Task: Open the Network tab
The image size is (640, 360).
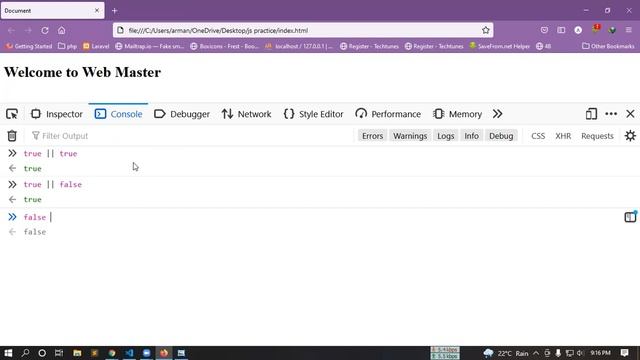Action: click(x=247, y=114)
